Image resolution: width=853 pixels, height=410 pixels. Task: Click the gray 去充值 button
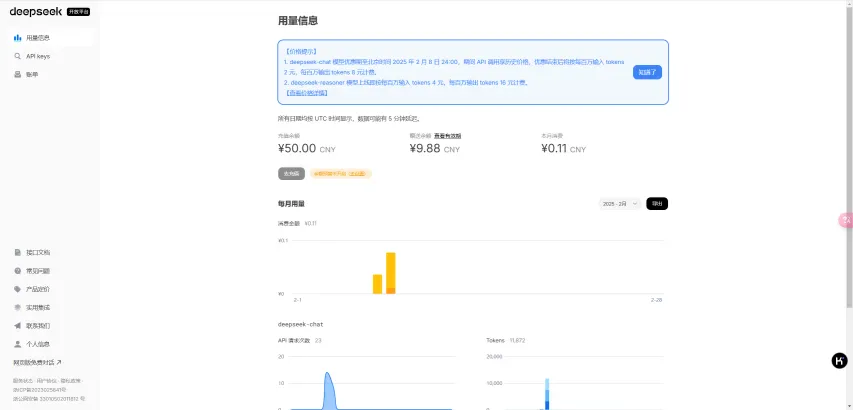tap(291, 173)
